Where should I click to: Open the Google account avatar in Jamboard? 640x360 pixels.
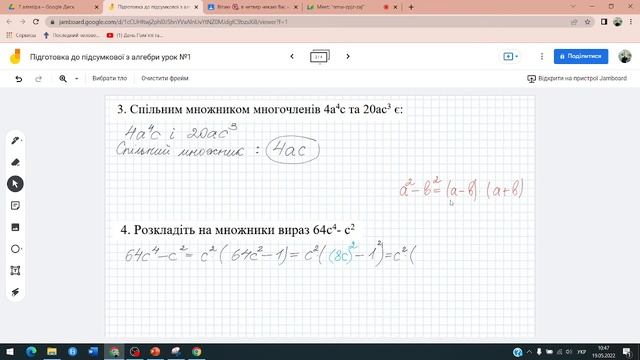click(x=624, y=56)
